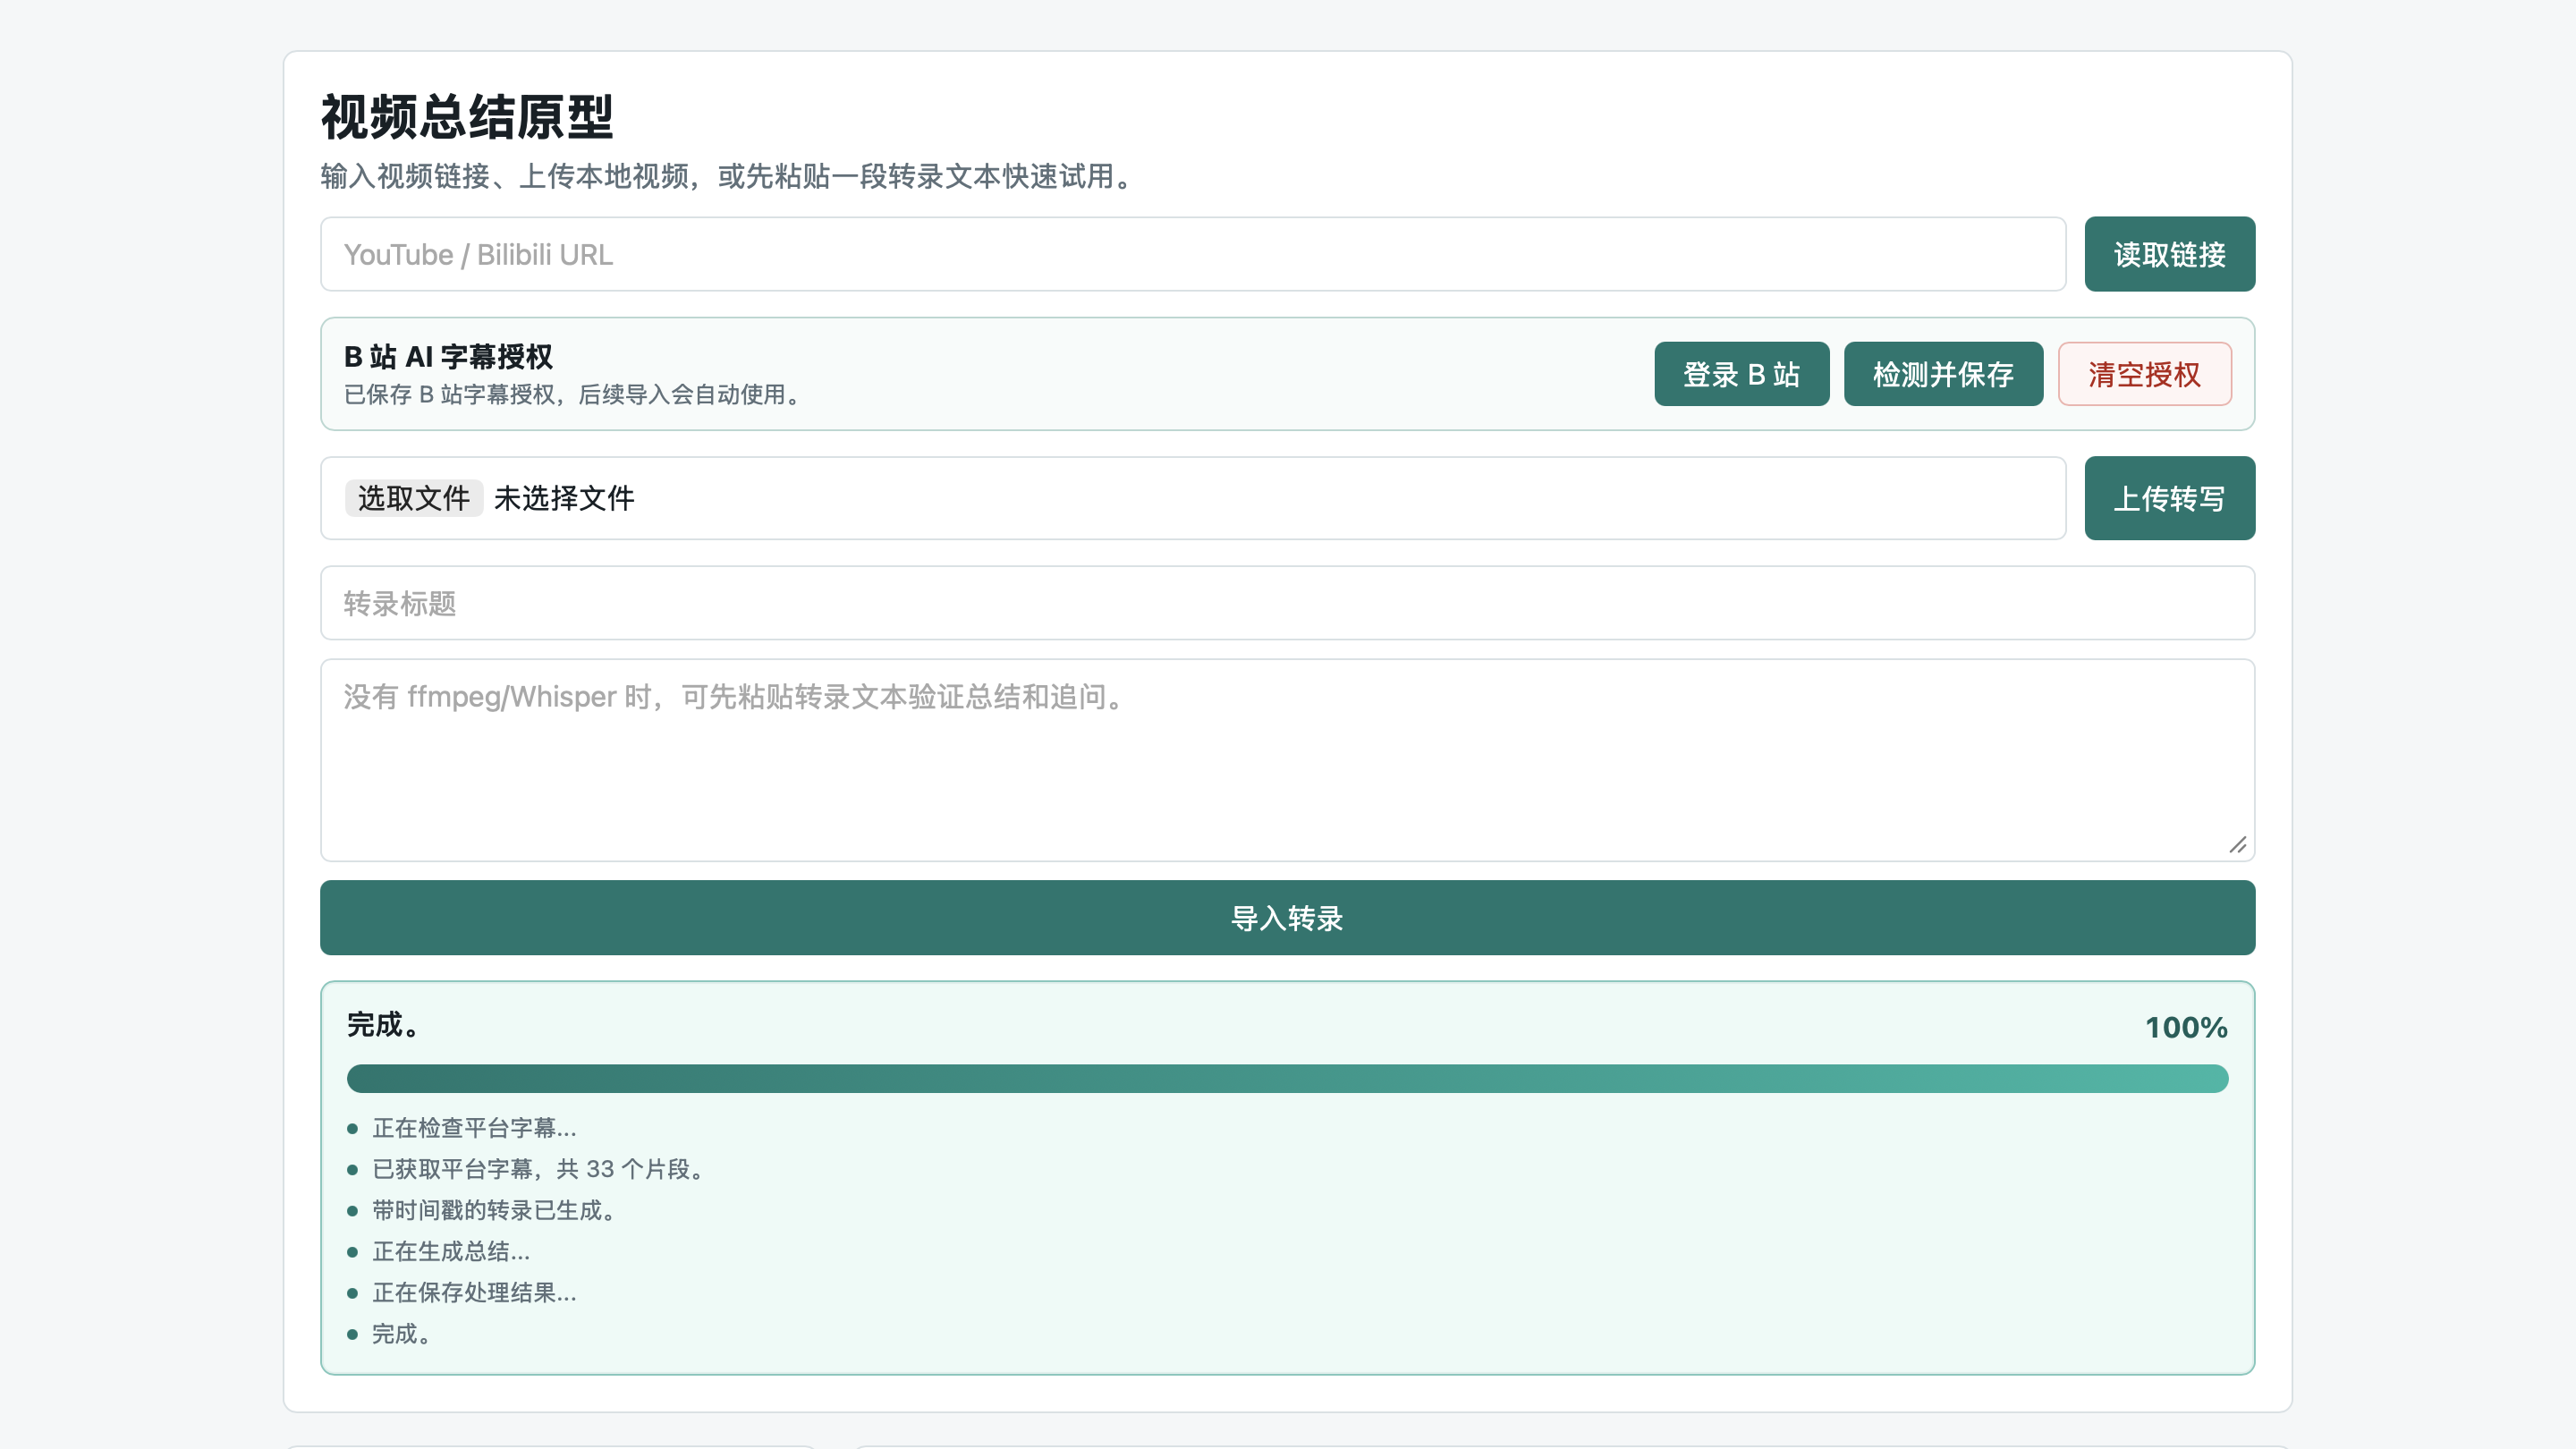Click the 未选择文件 label
Screen dimensions: 2576x1449
click(564, 498)
